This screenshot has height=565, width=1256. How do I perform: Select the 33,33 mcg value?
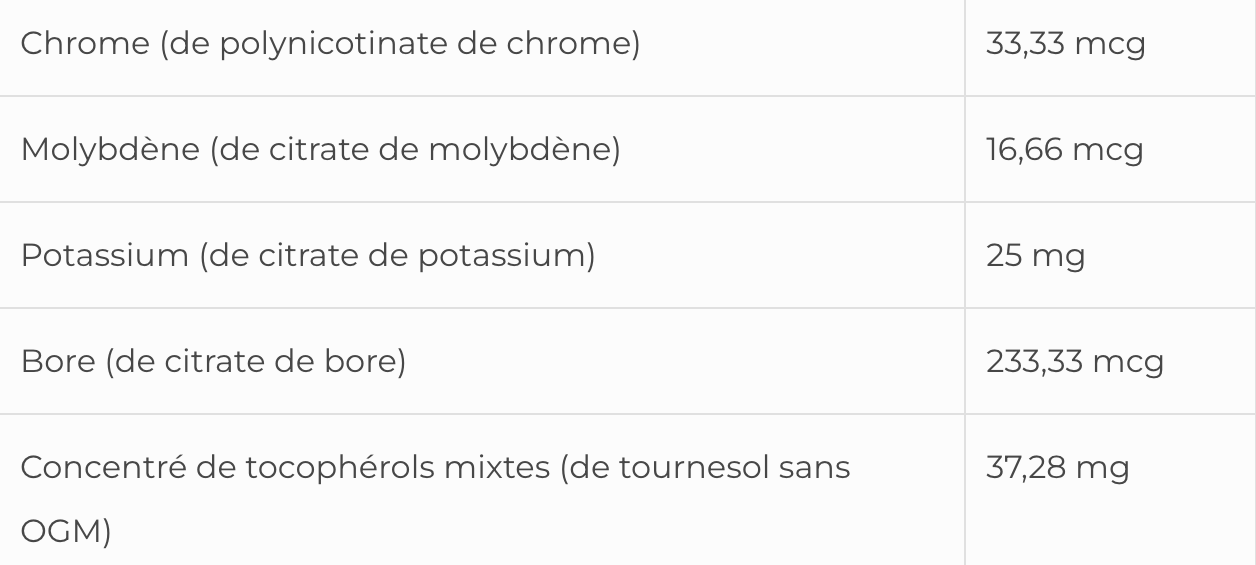coord(1066,45)
